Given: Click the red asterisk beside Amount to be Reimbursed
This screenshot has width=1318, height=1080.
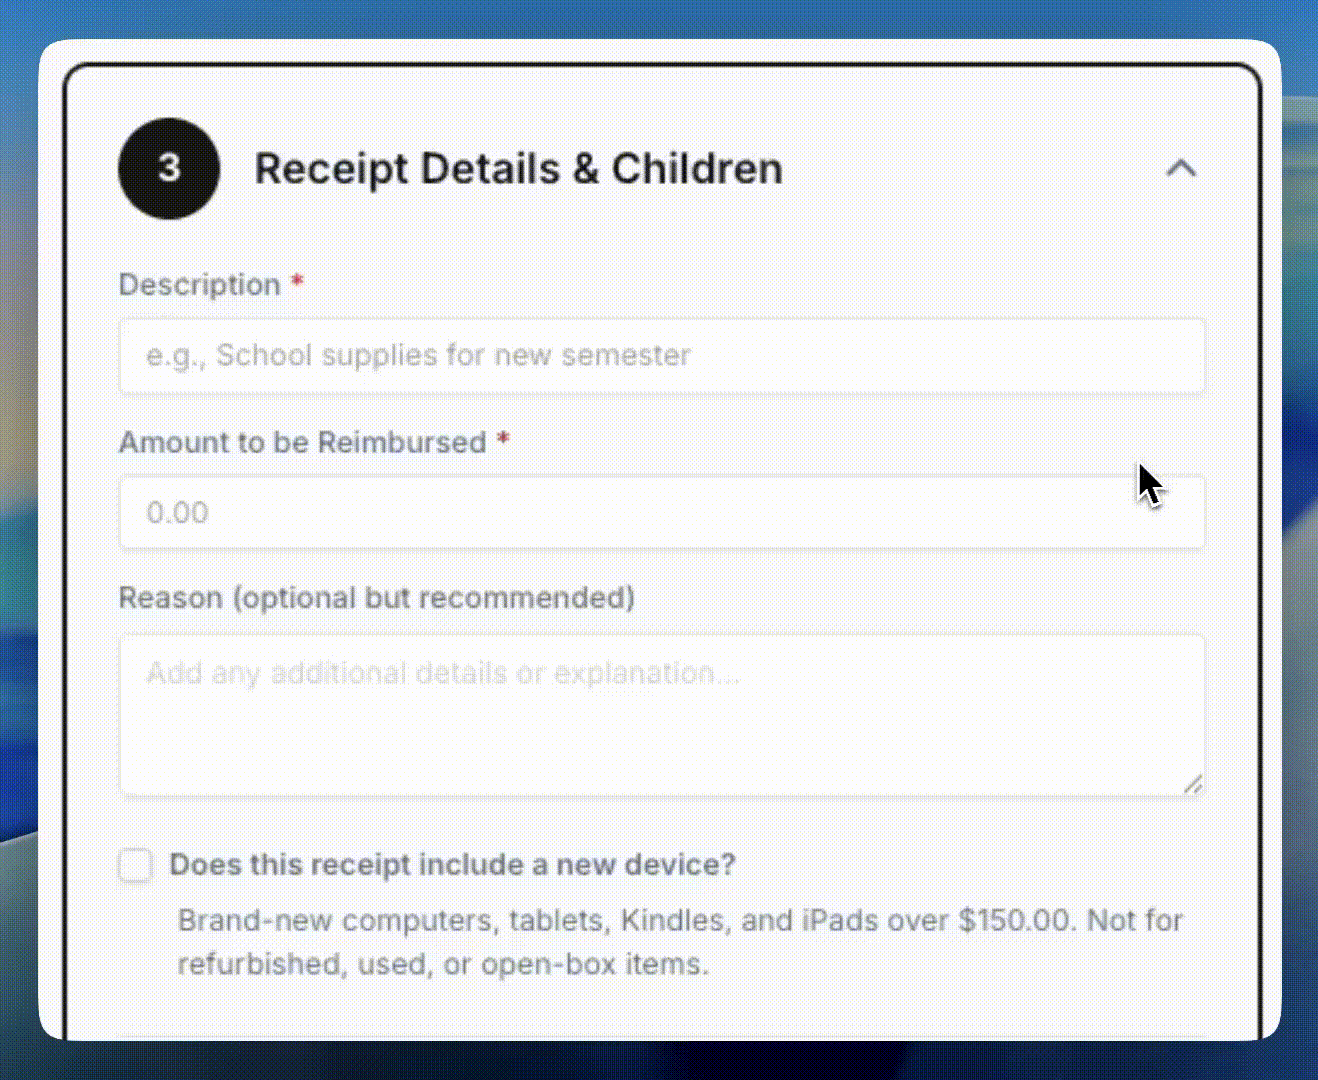Looking at the screenshot, I should pyautogui.click(x=503, y=440).
